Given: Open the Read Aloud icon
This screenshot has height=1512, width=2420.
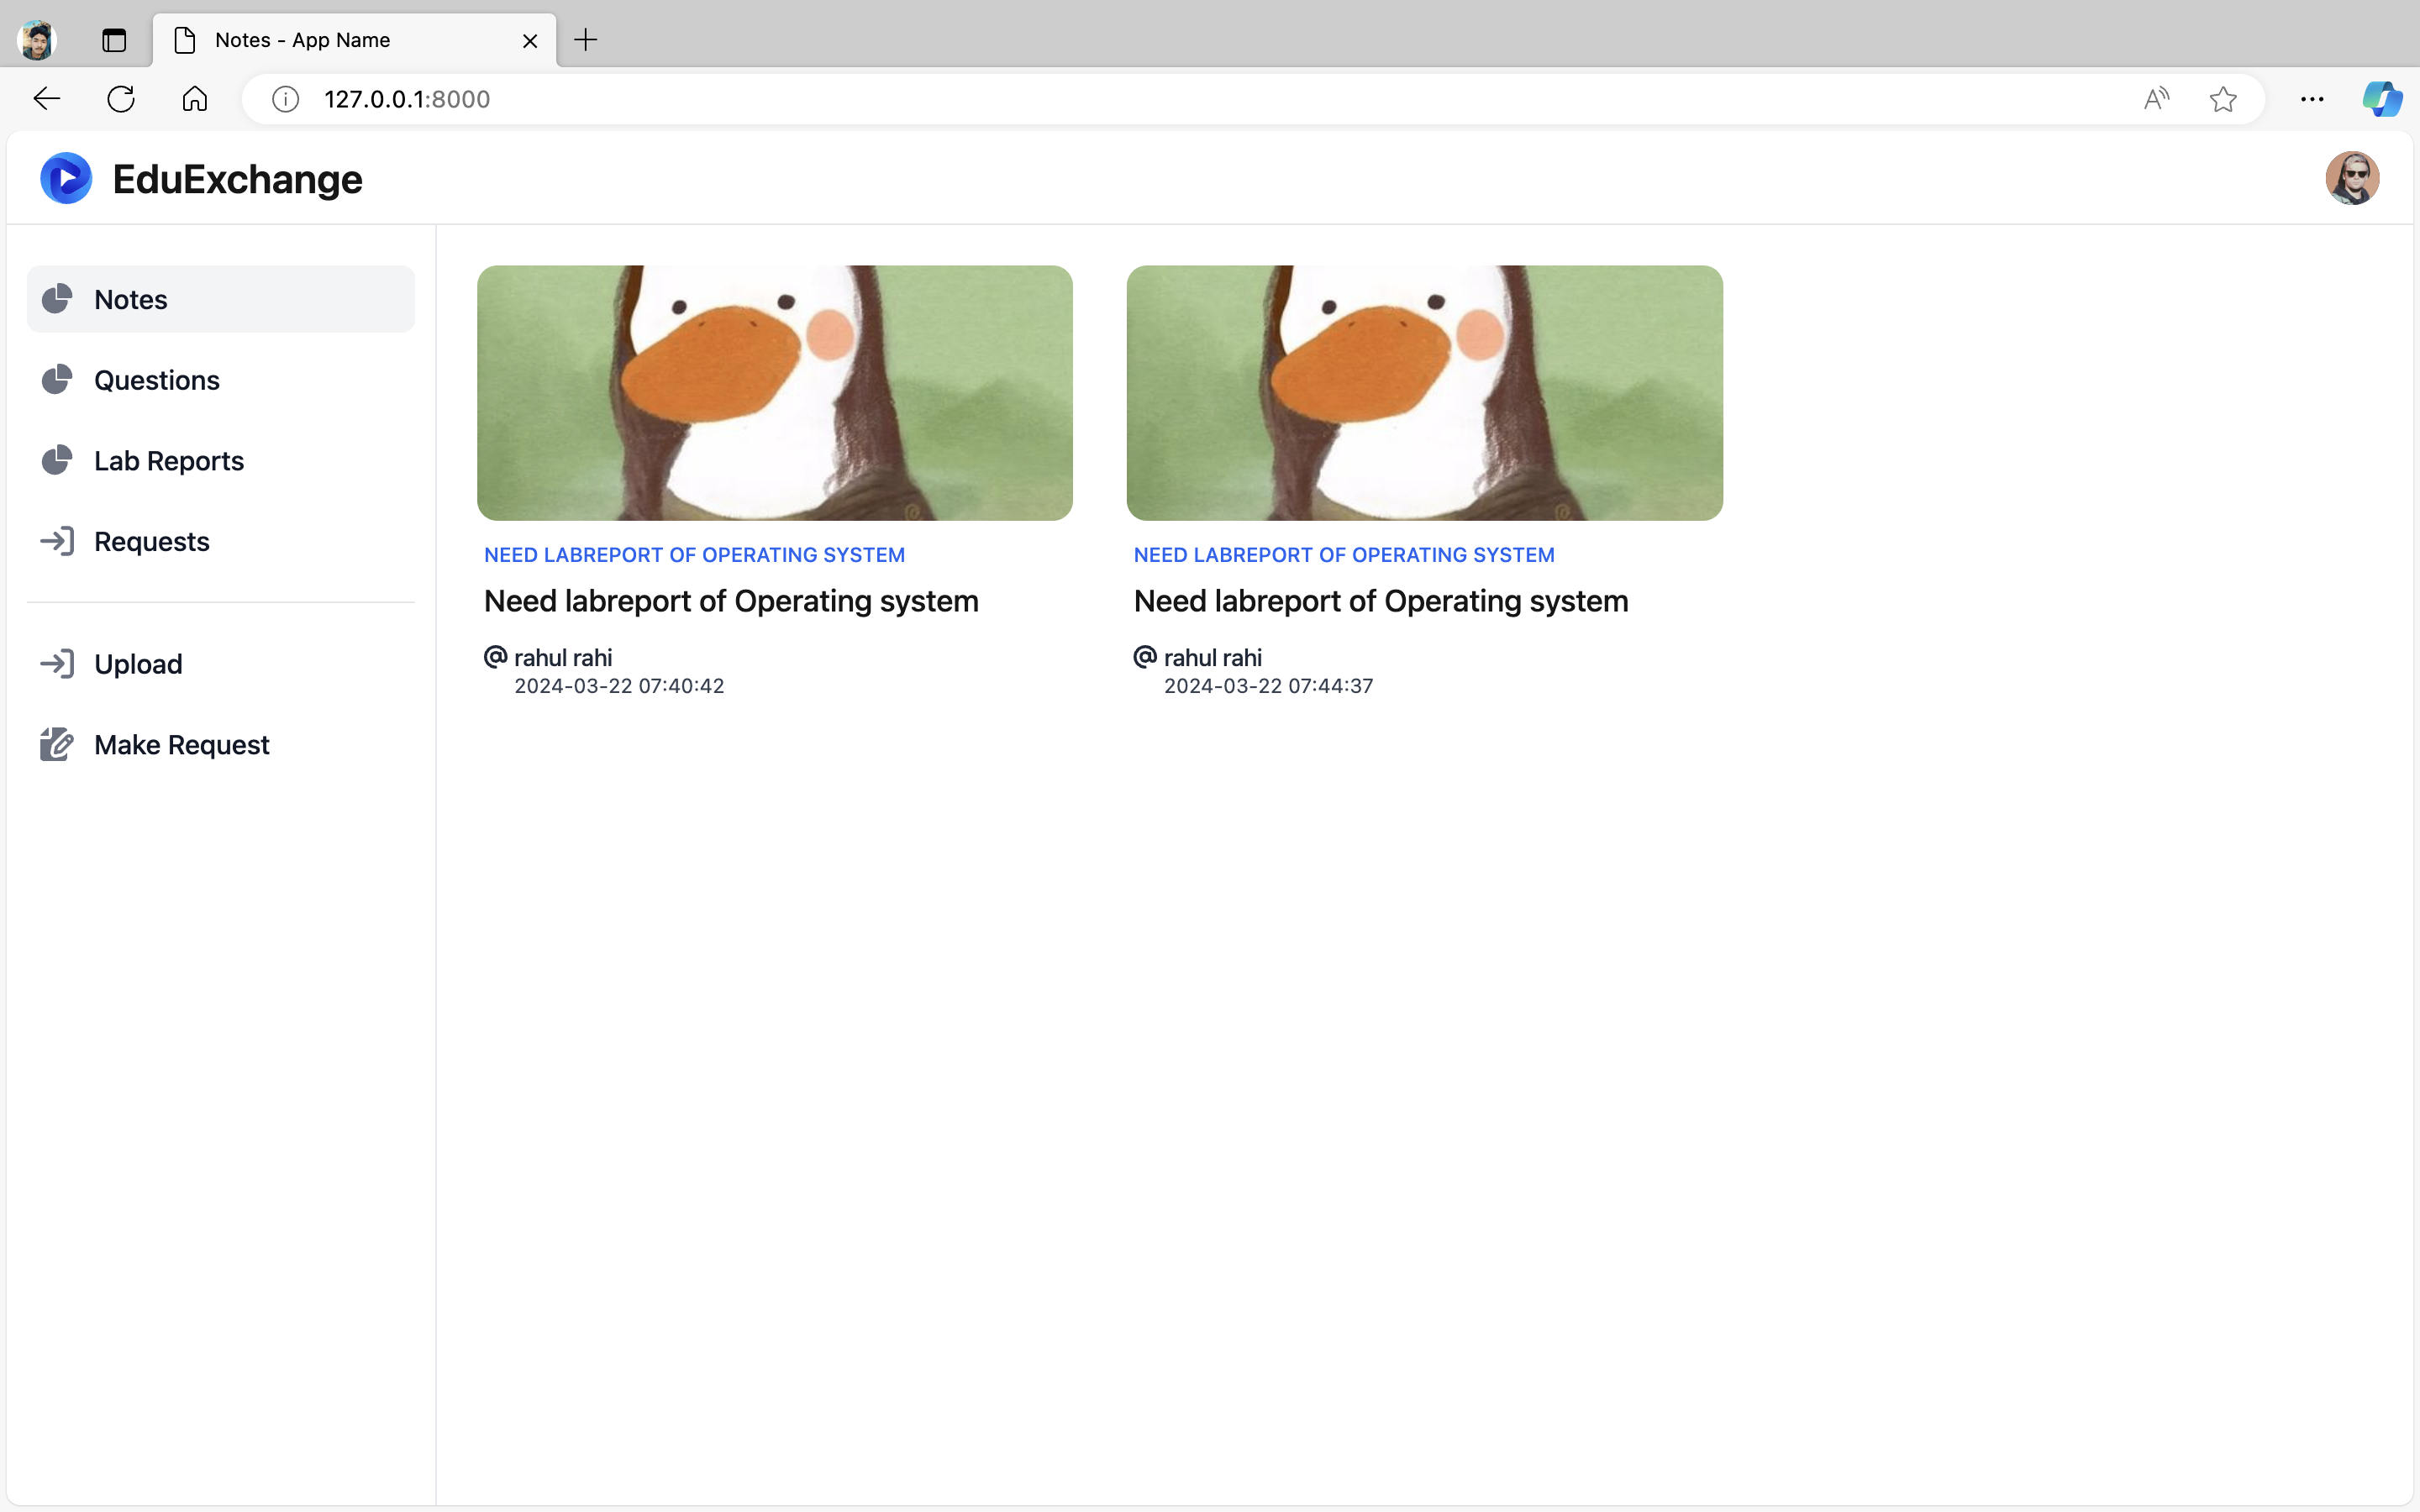Looking at the screenshot, I should (2156, 99).
